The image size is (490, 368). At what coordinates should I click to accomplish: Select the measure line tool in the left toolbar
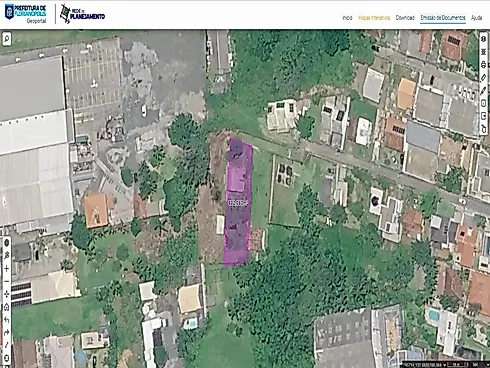coord(6,345)
